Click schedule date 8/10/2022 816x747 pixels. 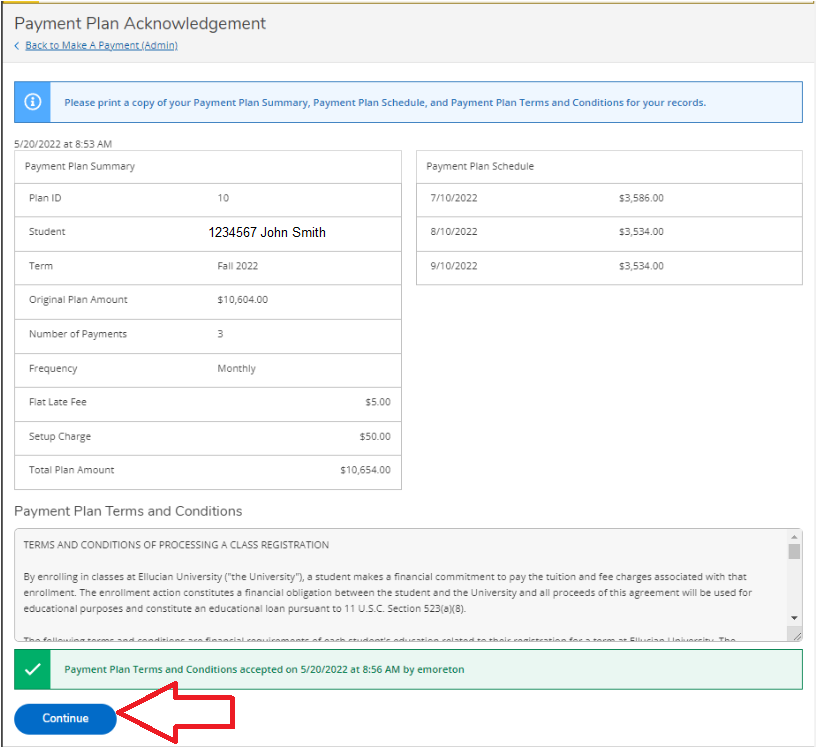pyautogui.click(x=454, y=232)
